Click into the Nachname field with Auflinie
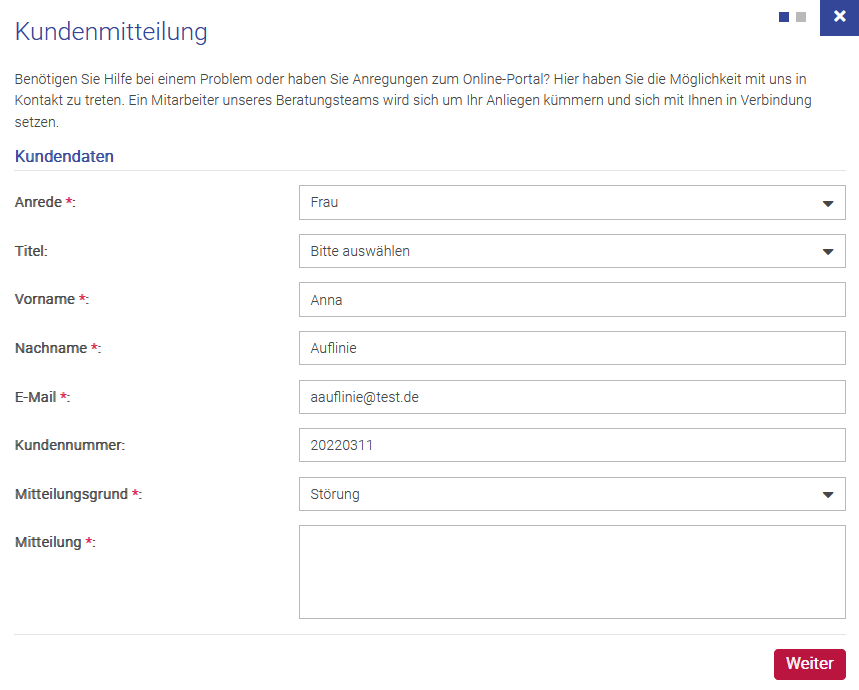The width and height of the screenshot is (859, 690). pyautogui.click(x=572, y=349)
